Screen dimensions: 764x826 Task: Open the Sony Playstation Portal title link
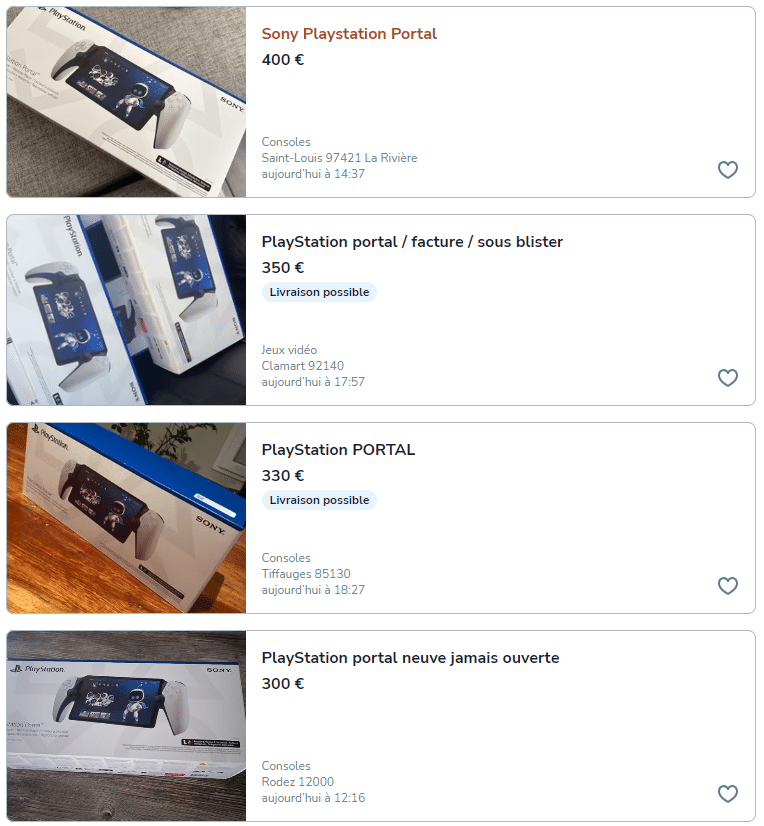click(349, 34)
